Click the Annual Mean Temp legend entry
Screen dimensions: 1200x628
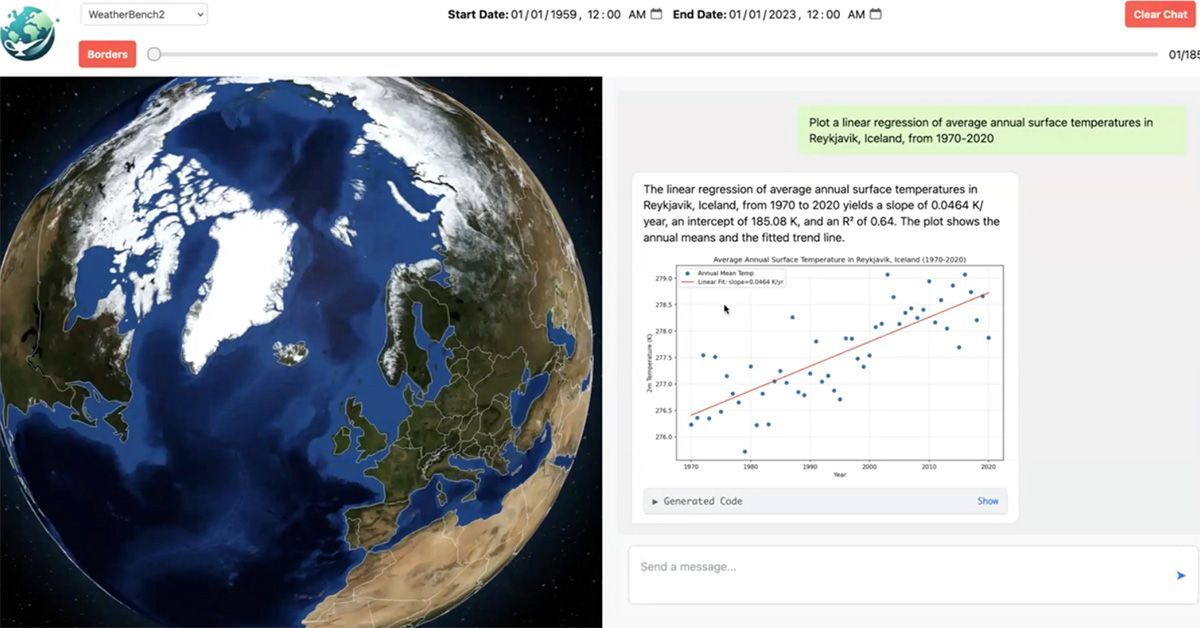[725, 274]
